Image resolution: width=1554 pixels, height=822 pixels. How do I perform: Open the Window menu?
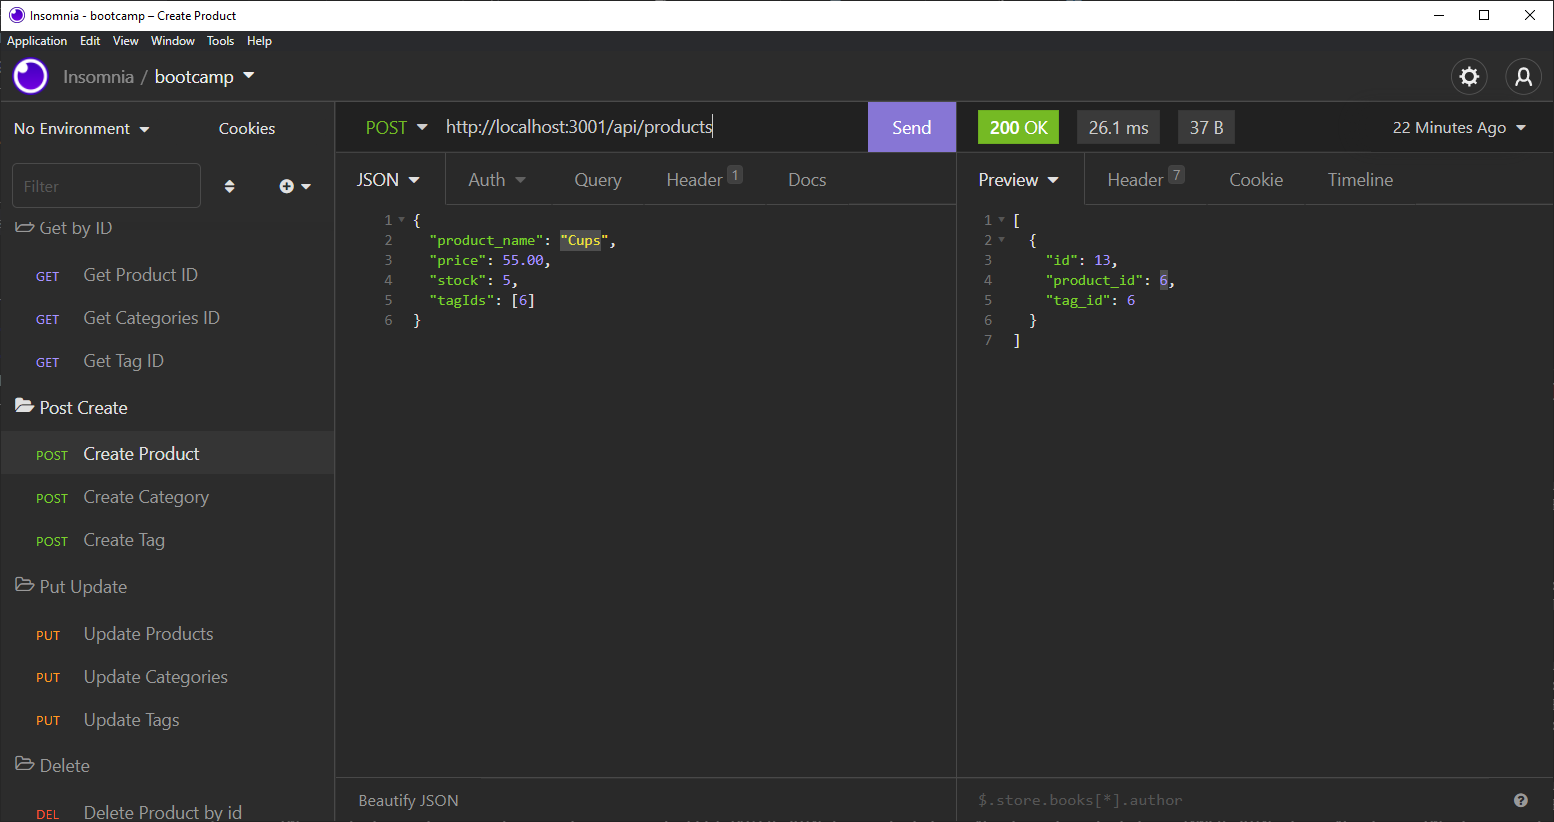[x=173, y=41]
